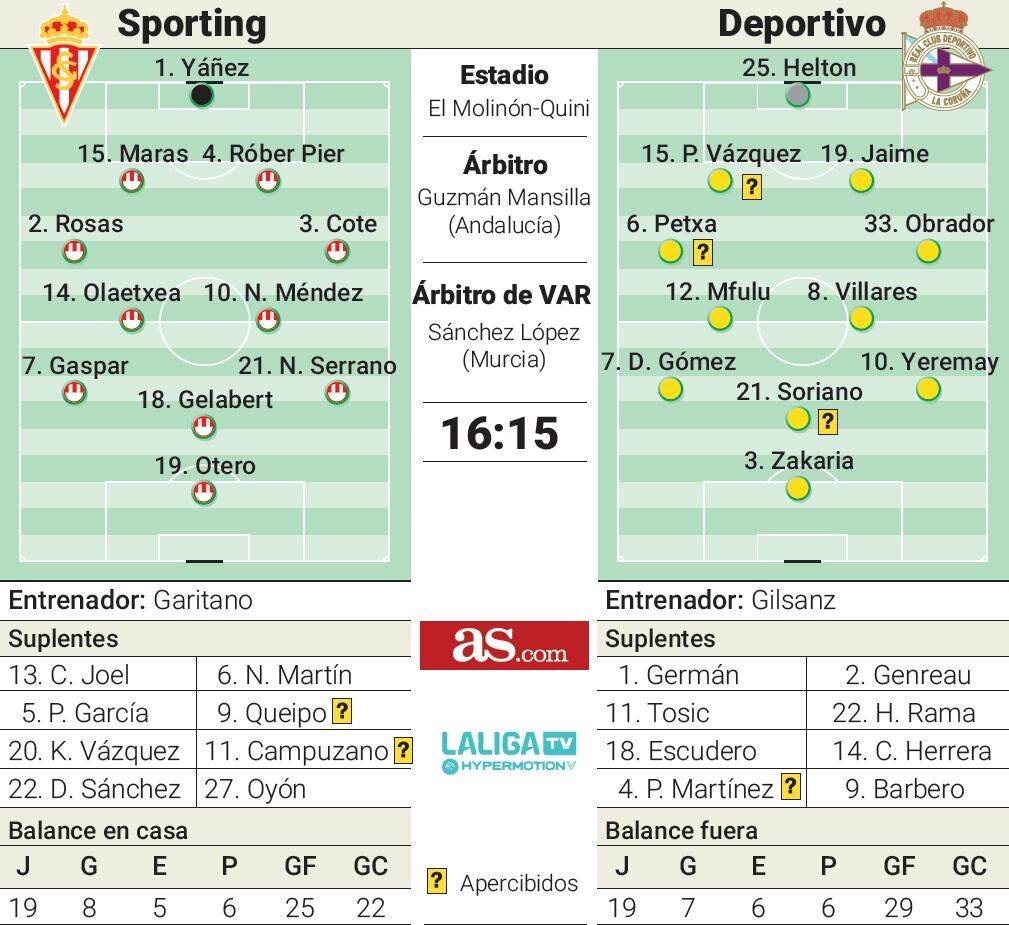This screenshot has height=925, width=1009.
Task: Click the Sporting club crest
Action: [64, 65]
